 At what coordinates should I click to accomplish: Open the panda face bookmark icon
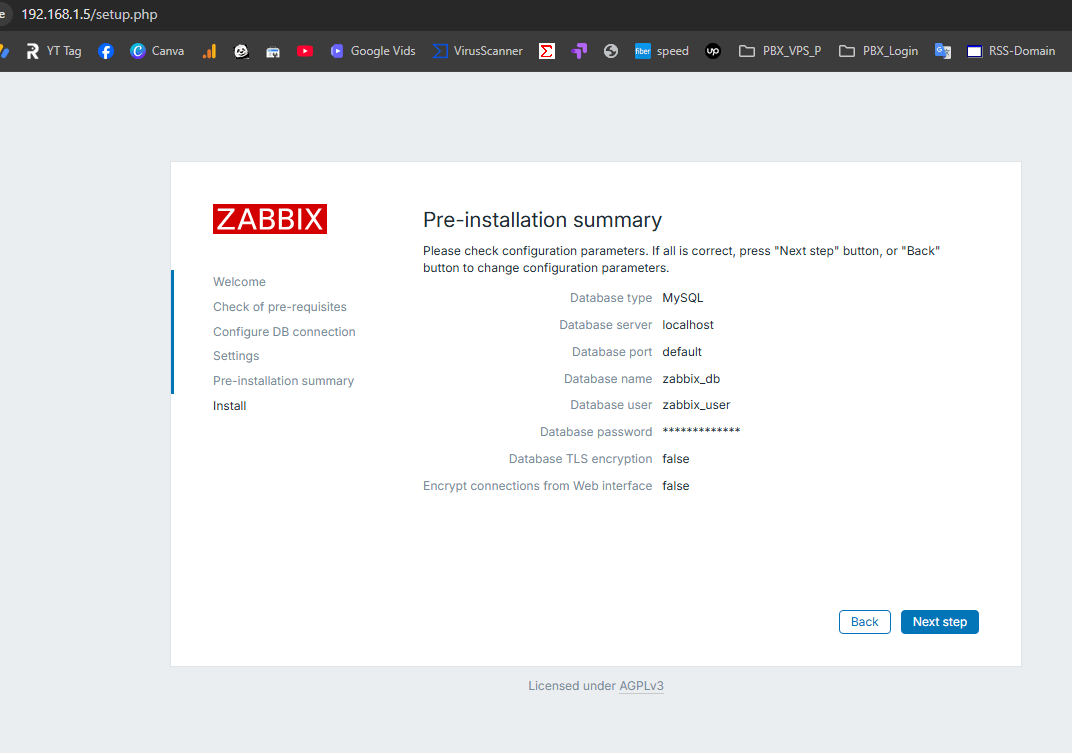click(x=241, y=51)
